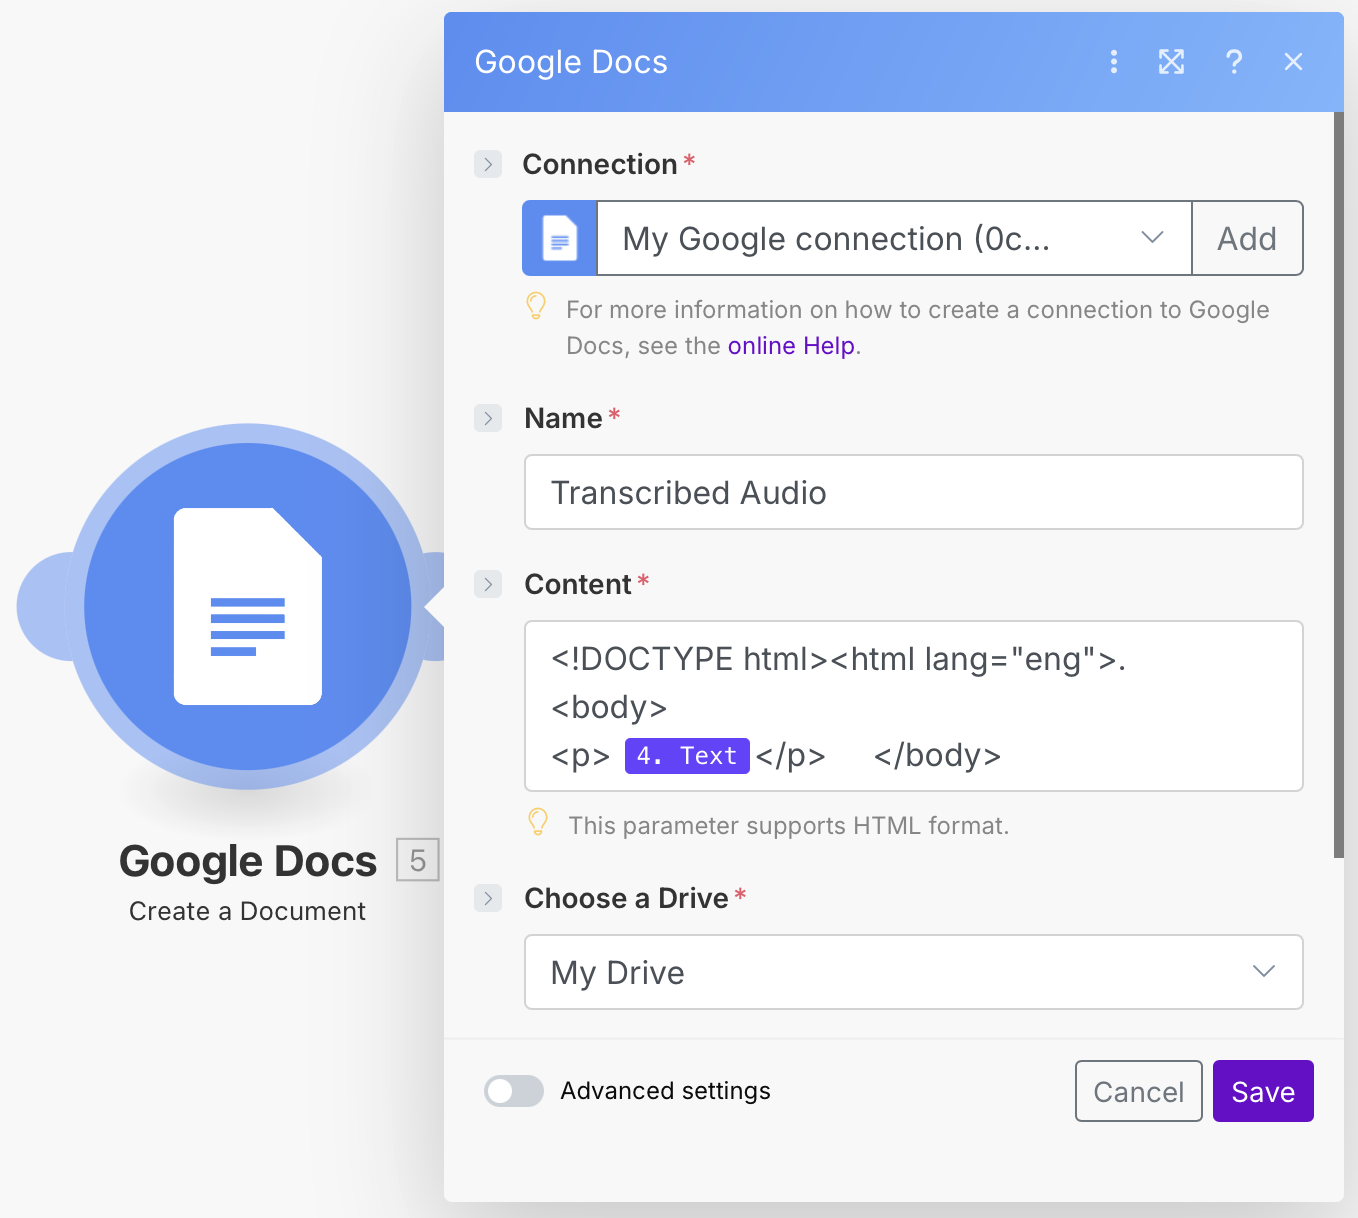
Task: Expand the Name field options
Action: click(x=488, y=418)
